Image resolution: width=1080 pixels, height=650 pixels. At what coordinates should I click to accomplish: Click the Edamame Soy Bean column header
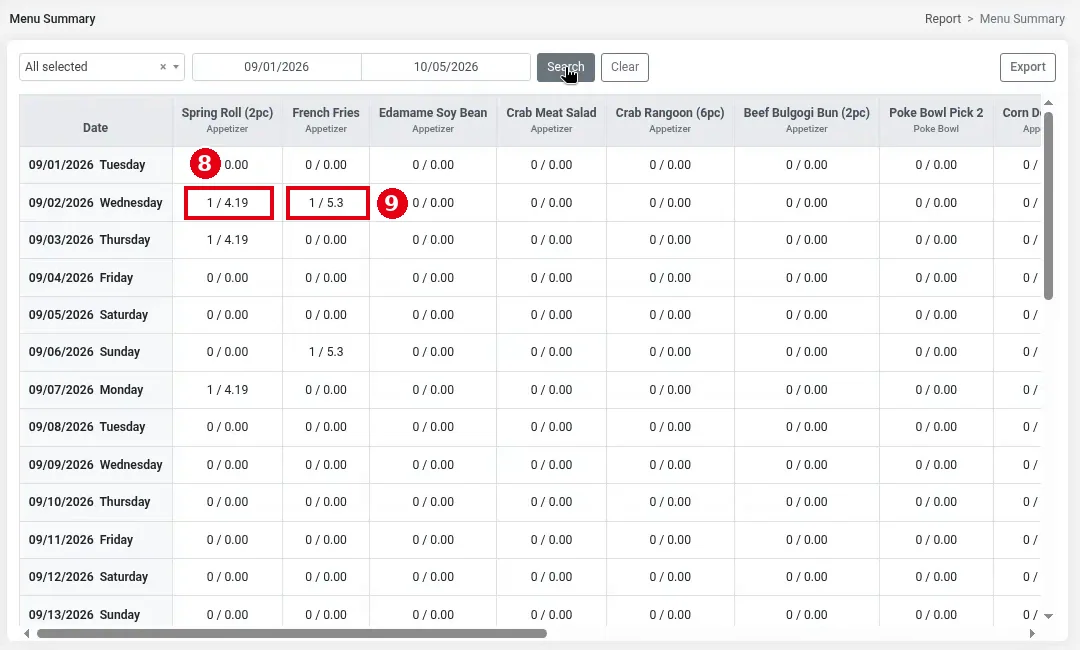(433, 120)
